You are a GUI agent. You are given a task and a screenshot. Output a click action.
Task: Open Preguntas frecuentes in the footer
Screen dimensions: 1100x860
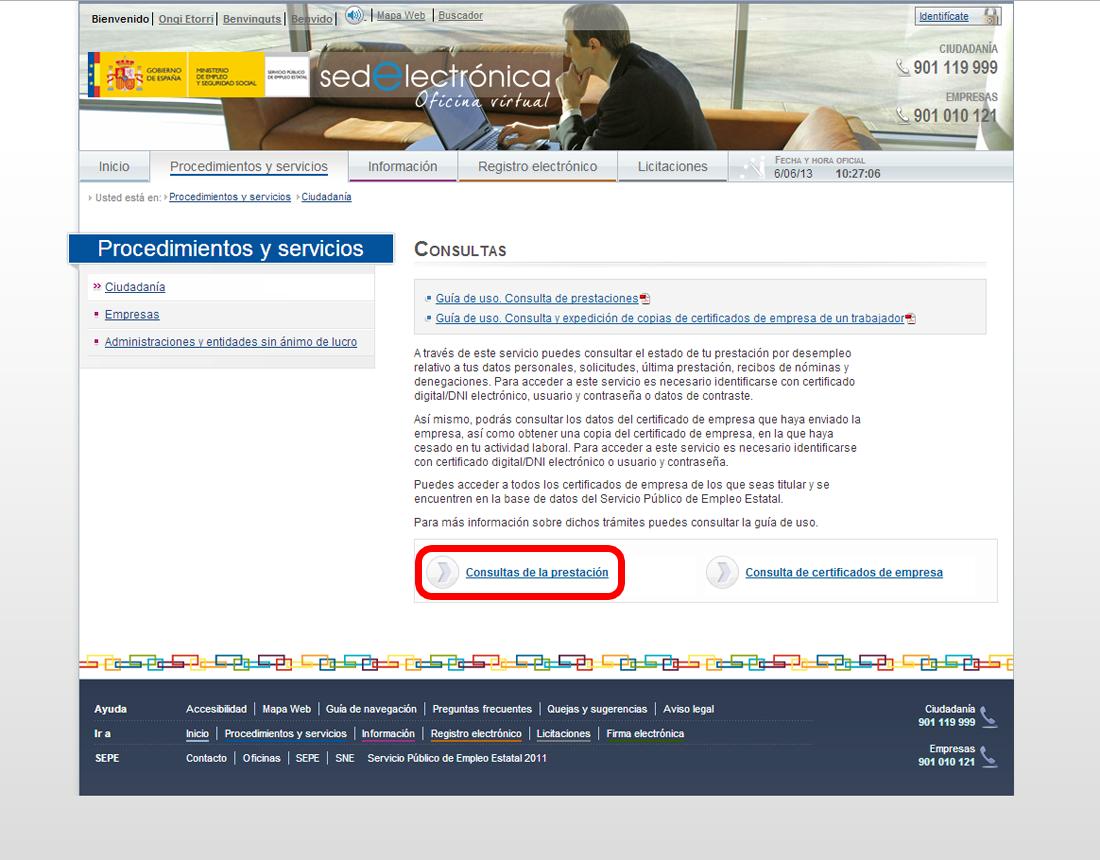482,709
